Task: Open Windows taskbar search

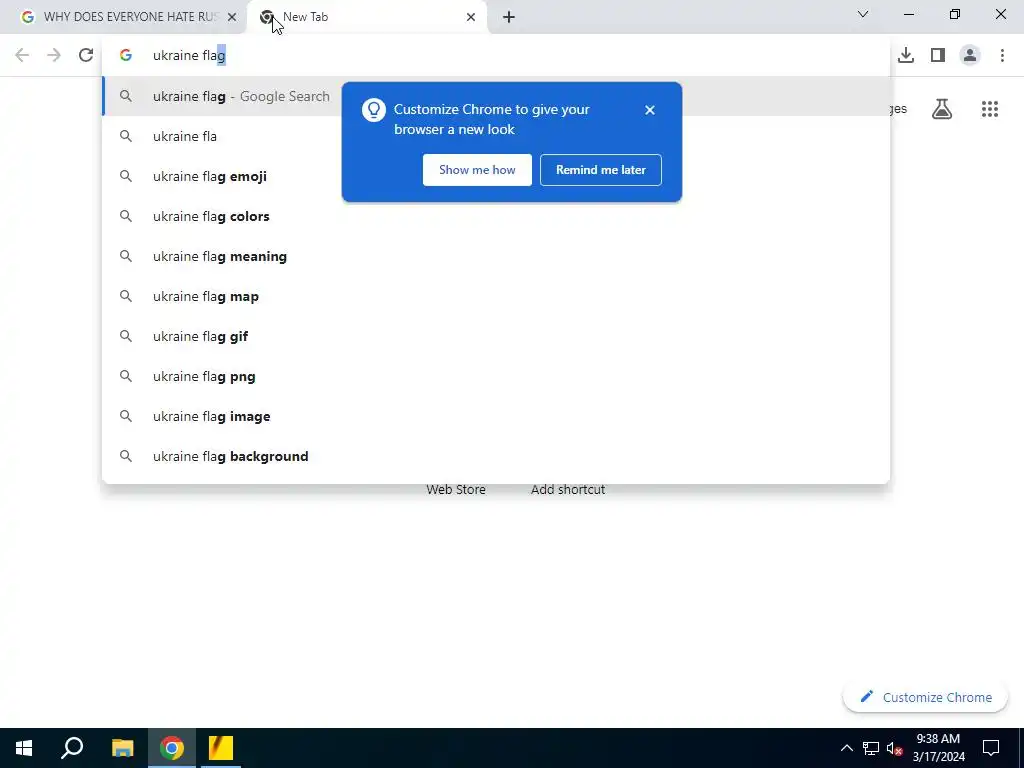Action: click(72, 748)
